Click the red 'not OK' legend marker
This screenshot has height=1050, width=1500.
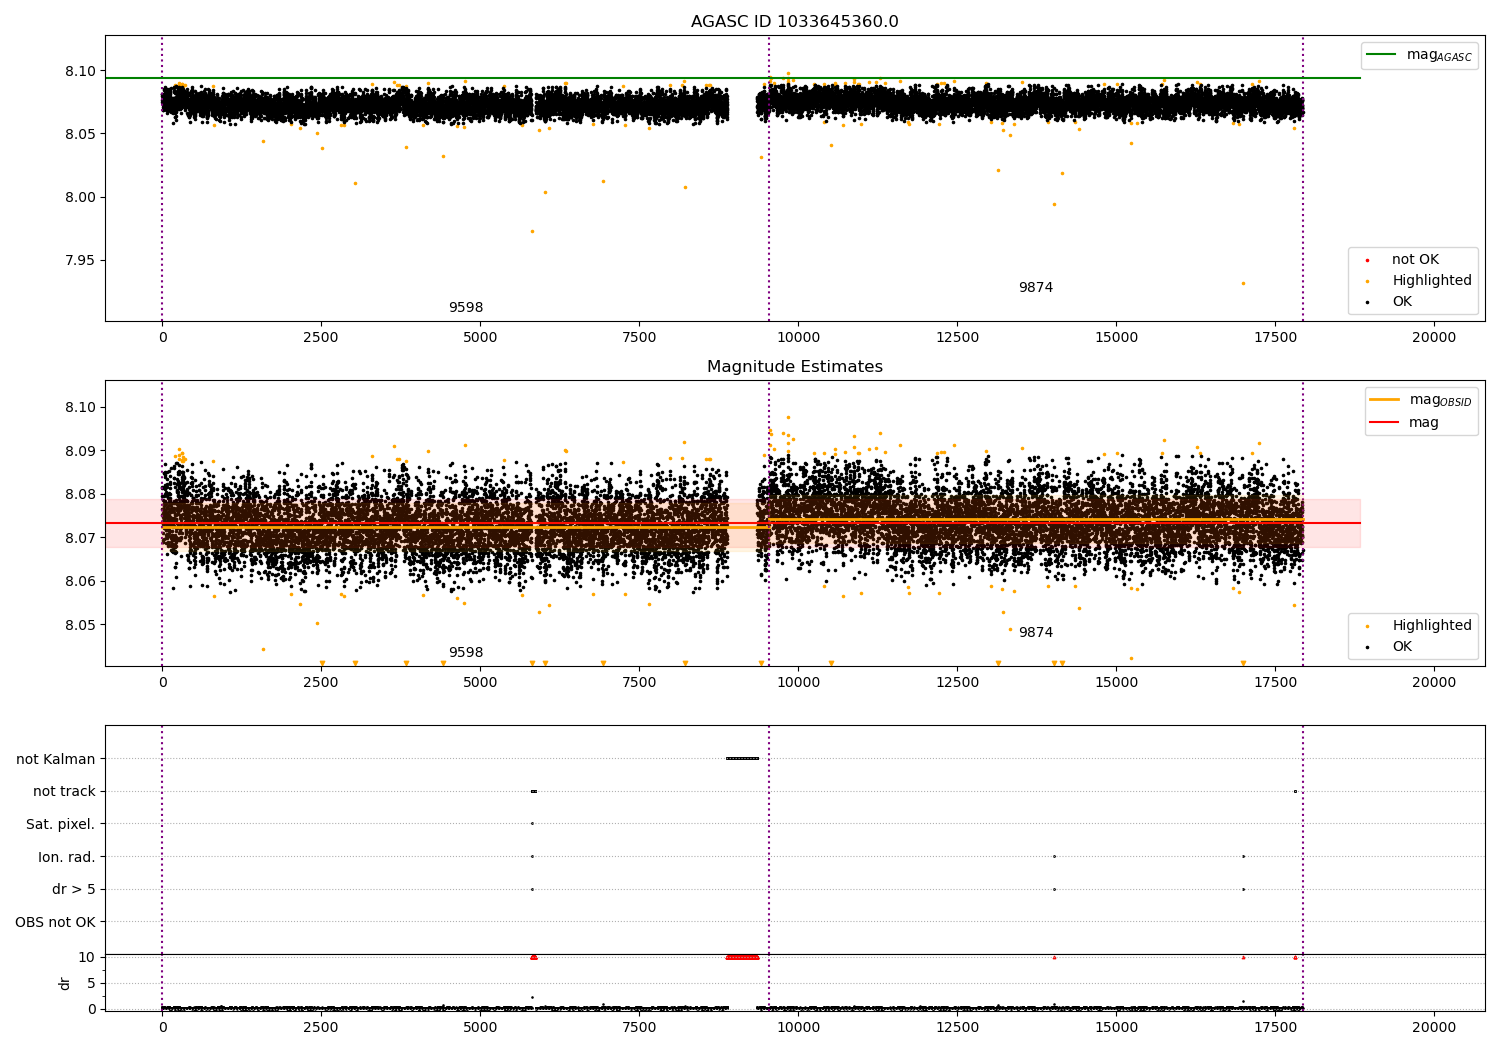(x=1368, y=260)
